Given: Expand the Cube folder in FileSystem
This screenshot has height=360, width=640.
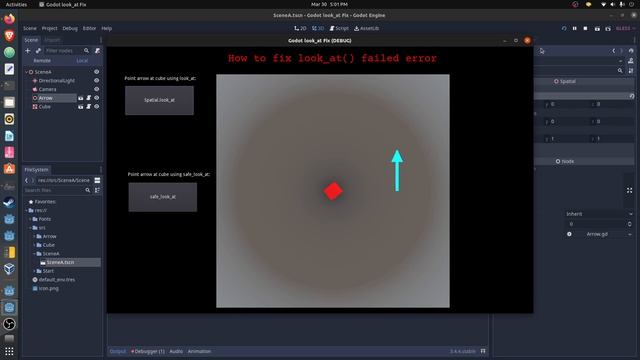Looking at the screenshot, I should coord(34,245).
